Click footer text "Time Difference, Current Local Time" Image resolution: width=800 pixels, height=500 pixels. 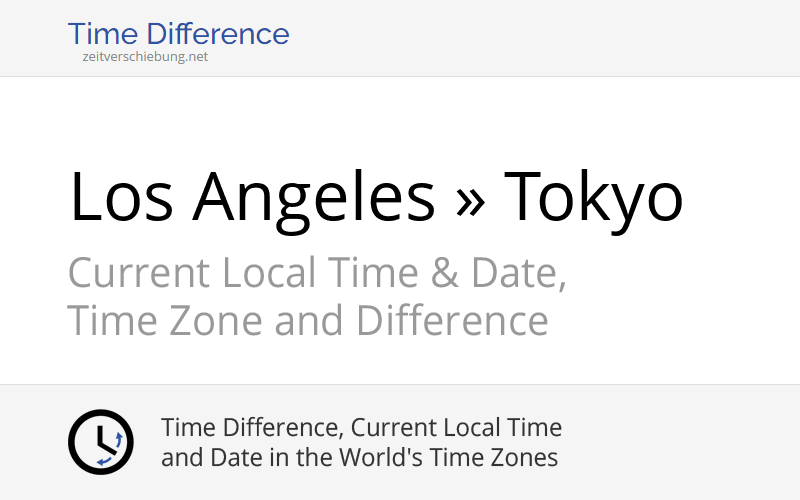(361, 428)
